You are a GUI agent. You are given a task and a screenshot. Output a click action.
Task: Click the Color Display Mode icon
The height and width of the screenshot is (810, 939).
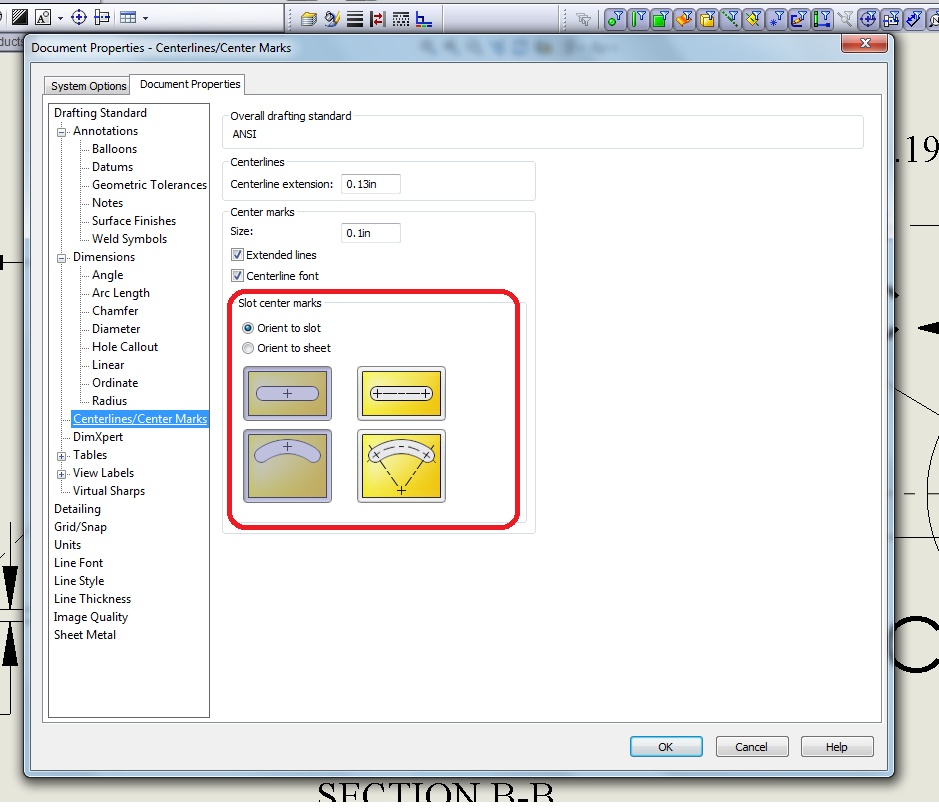[x=424, y=19]
